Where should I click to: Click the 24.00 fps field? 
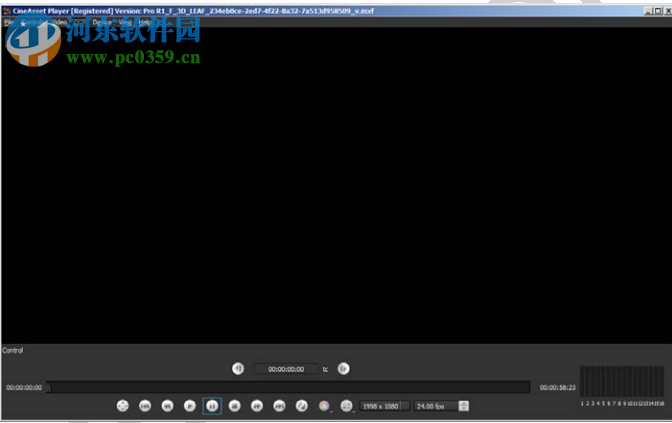(436, 406)
